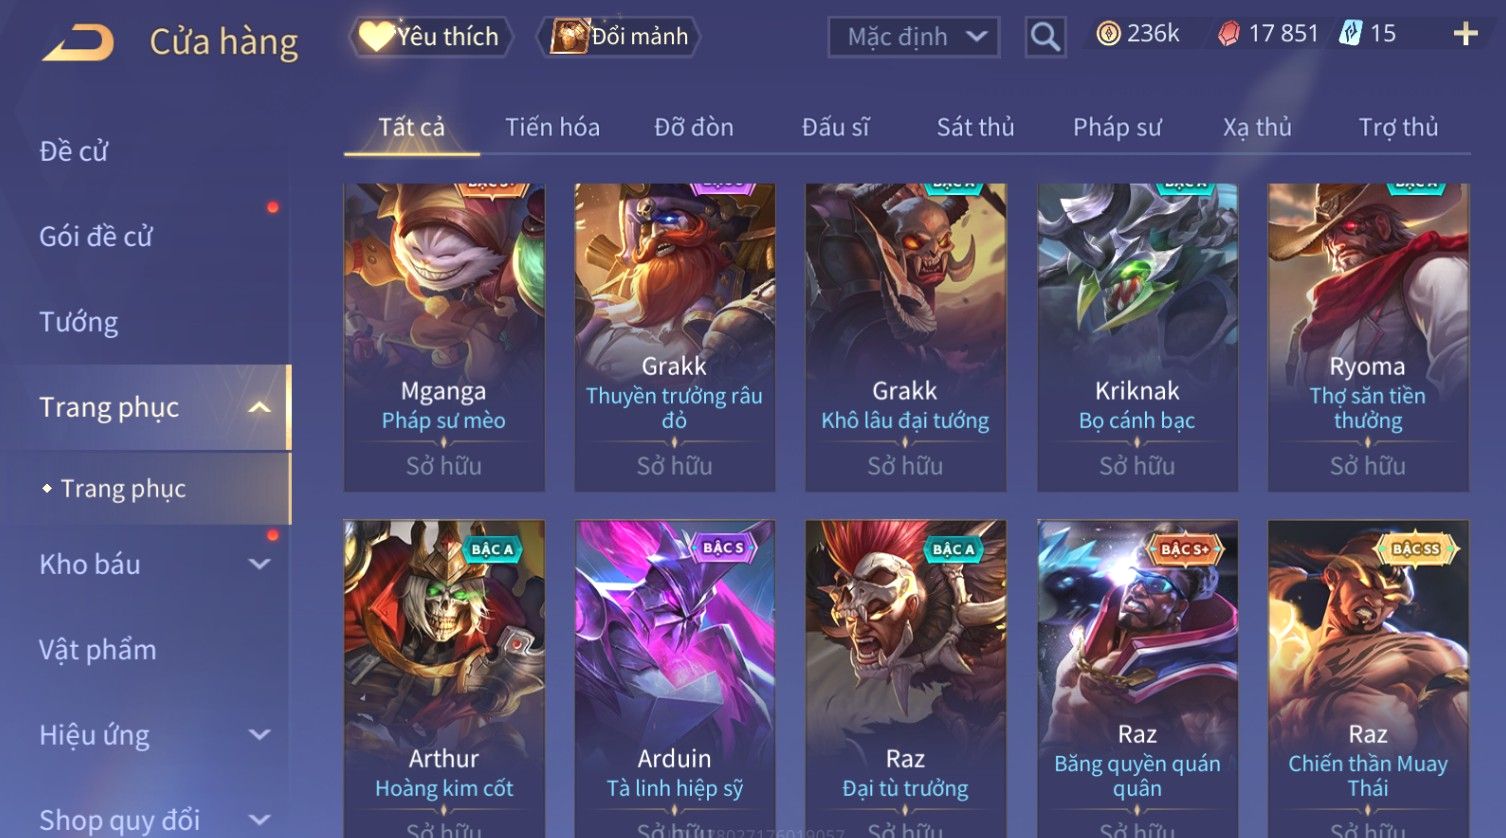Open Mganga Pháp sư mèo skin card
Image resolution: width=1506 pixels, height=838 pixels.
click(x=444, y=337)
